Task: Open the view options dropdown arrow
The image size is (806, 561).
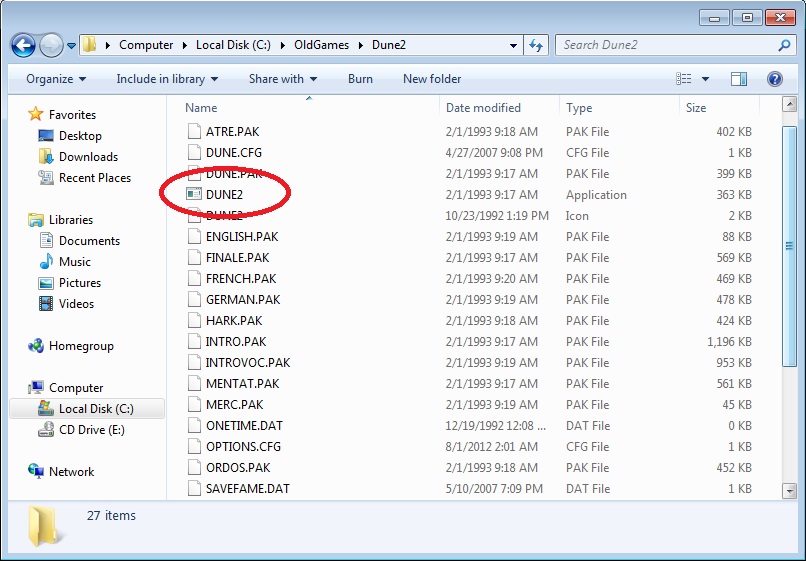Action: tap(705, 79)
